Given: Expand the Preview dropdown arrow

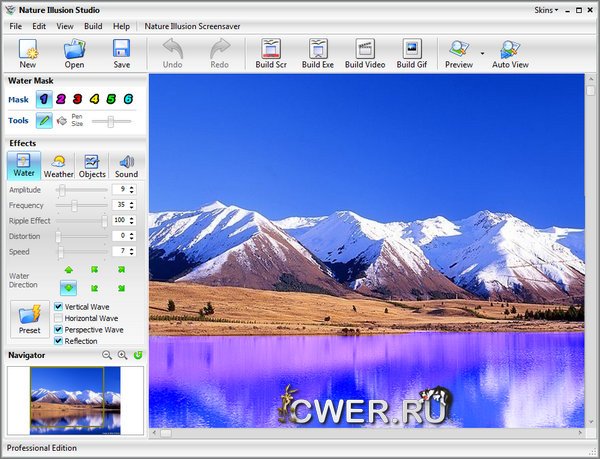Looking at the screenshot, I should [x=482, y=52].
